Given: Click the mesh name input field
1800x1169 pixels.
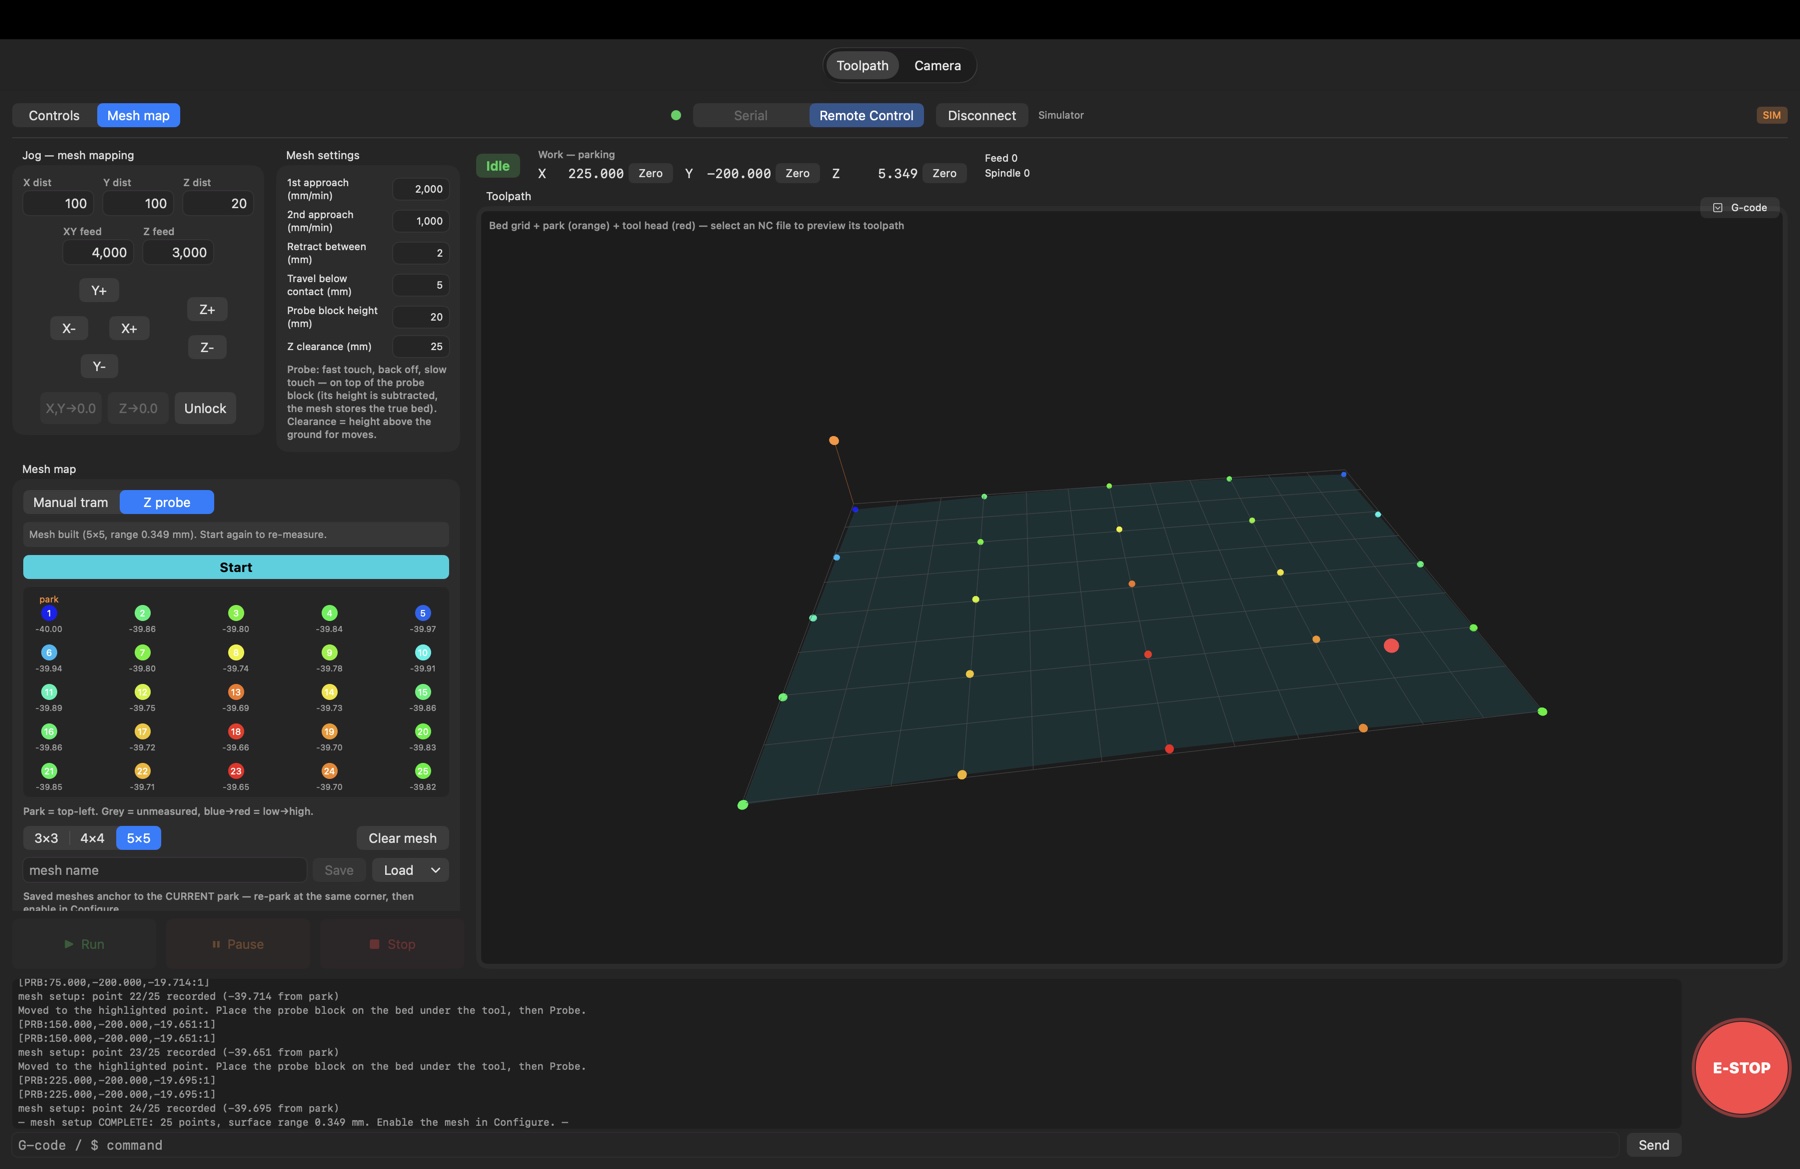Looking at the screenshot, I should click(x=164, y=870).
